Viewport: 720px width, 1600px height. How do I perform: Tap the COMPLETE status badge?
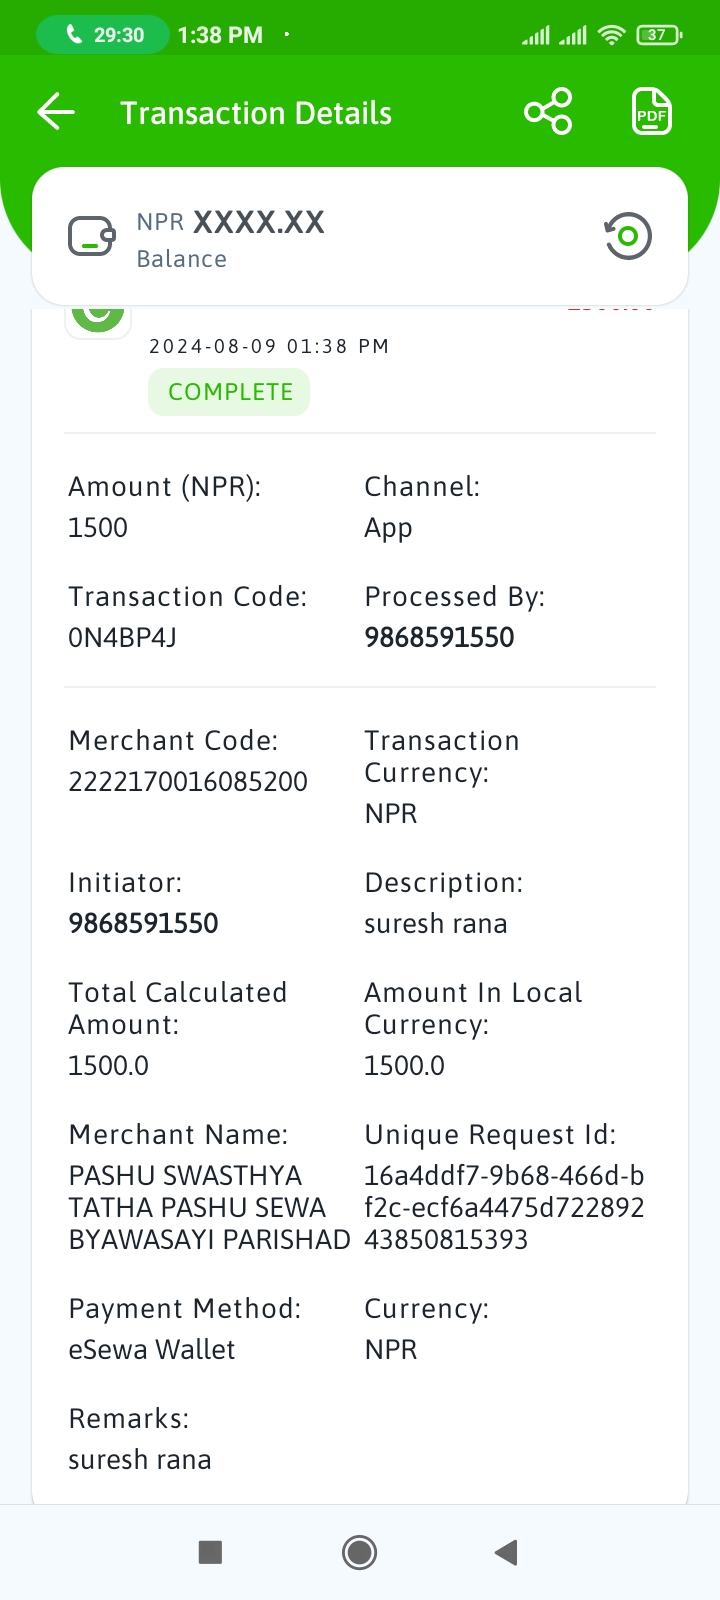[229, 392]
